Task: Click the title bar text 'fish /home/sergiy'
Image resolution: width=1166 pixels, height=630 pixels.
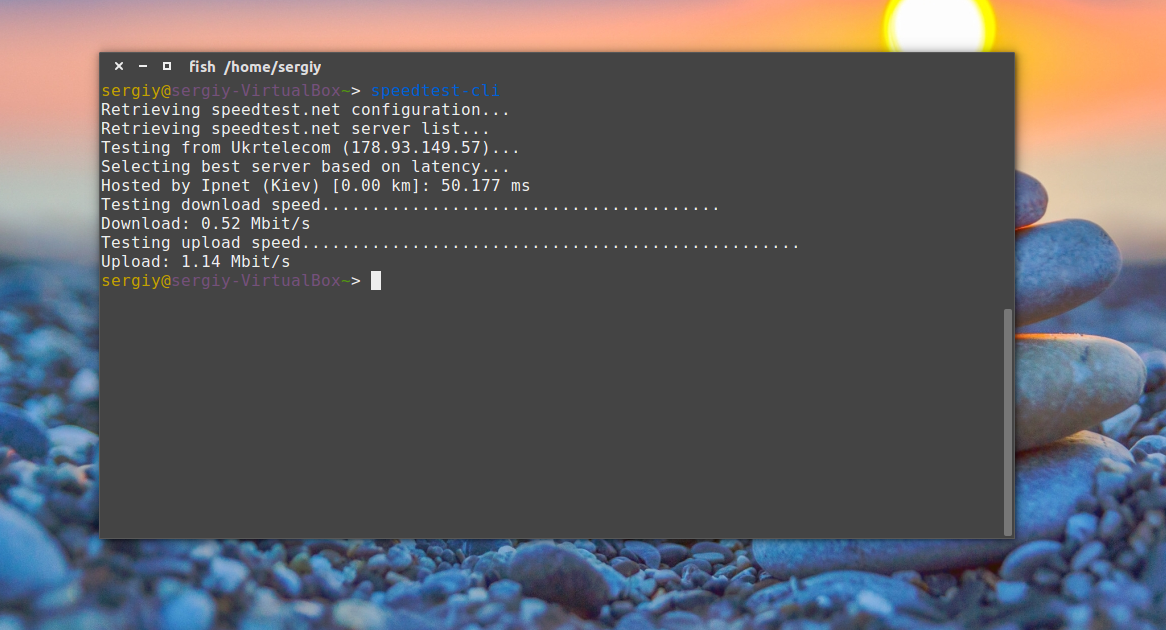Action: point(255,67)
